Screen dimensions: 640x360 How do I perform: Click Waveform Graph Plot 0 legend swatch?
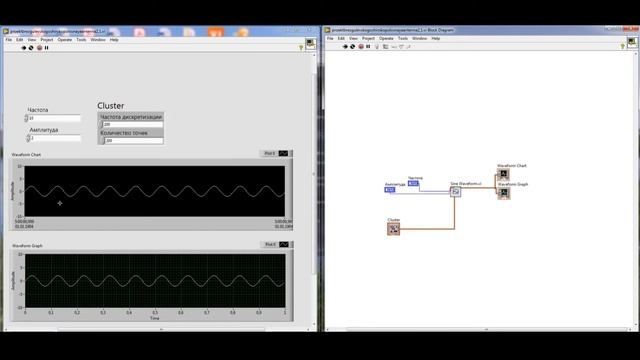[284, 244]
